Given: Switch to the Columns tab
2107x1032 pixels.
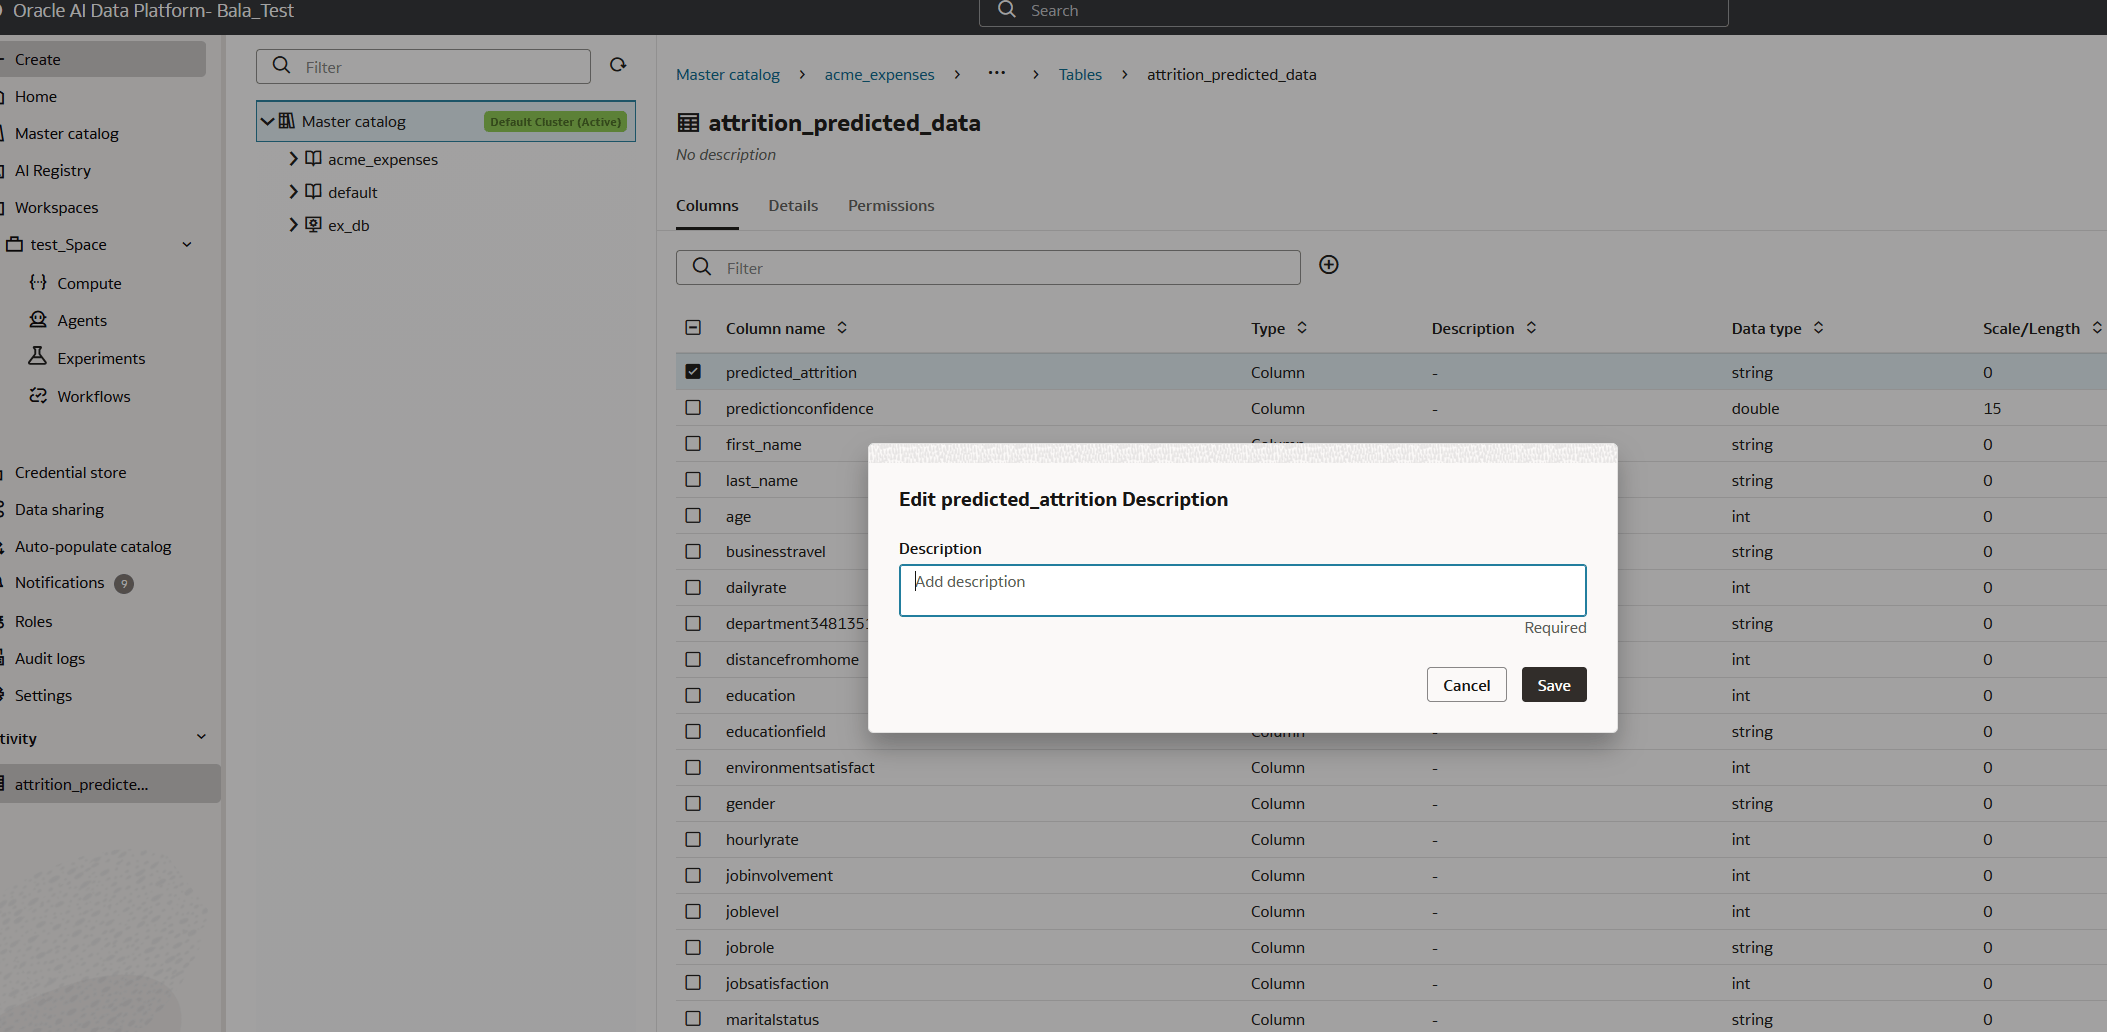Looking at the screenshot, I should 707,206.
